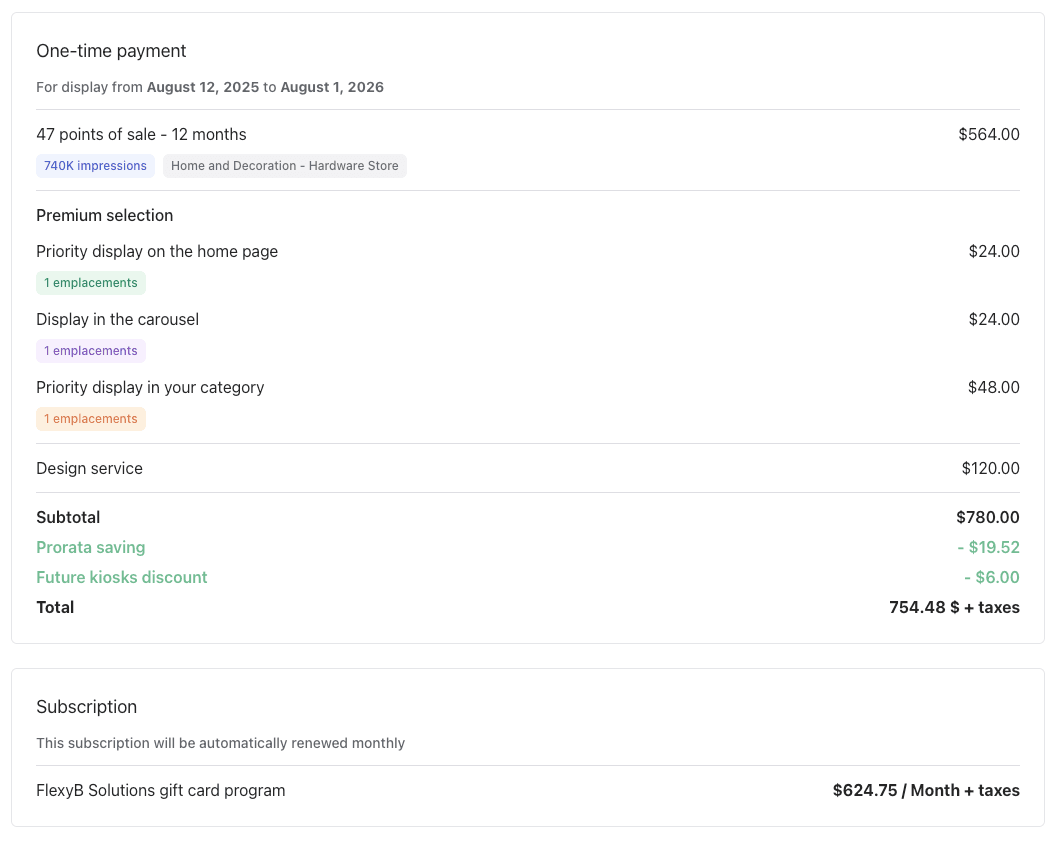The height and width of the screenshot is (842, 1060).
Task: Select the FlexyB Solutions gift card program
Action: coord(160,790)
